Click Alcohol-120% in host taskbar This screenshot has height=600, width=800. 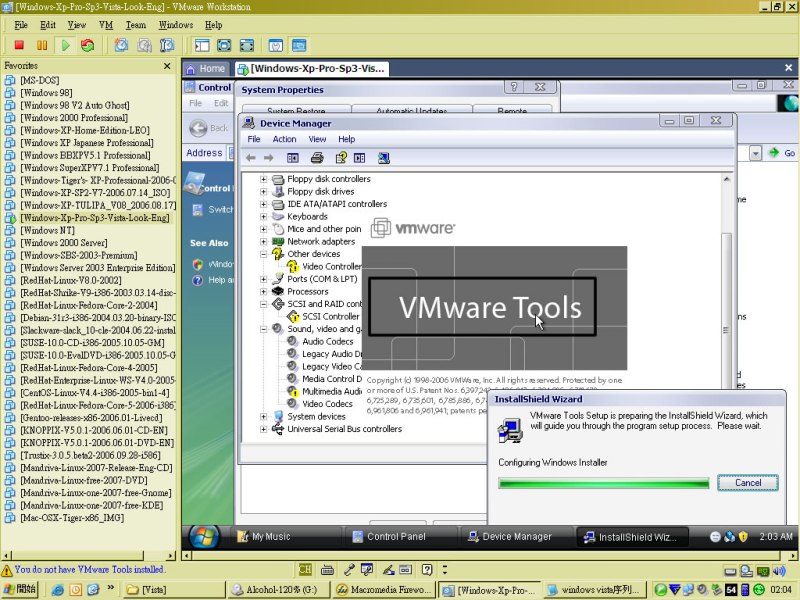(x=278, y=590)
